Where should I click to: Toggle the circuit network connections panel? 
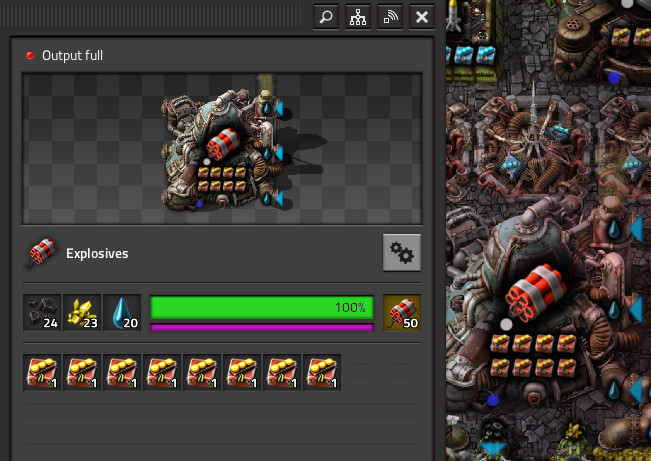point(358,17)
